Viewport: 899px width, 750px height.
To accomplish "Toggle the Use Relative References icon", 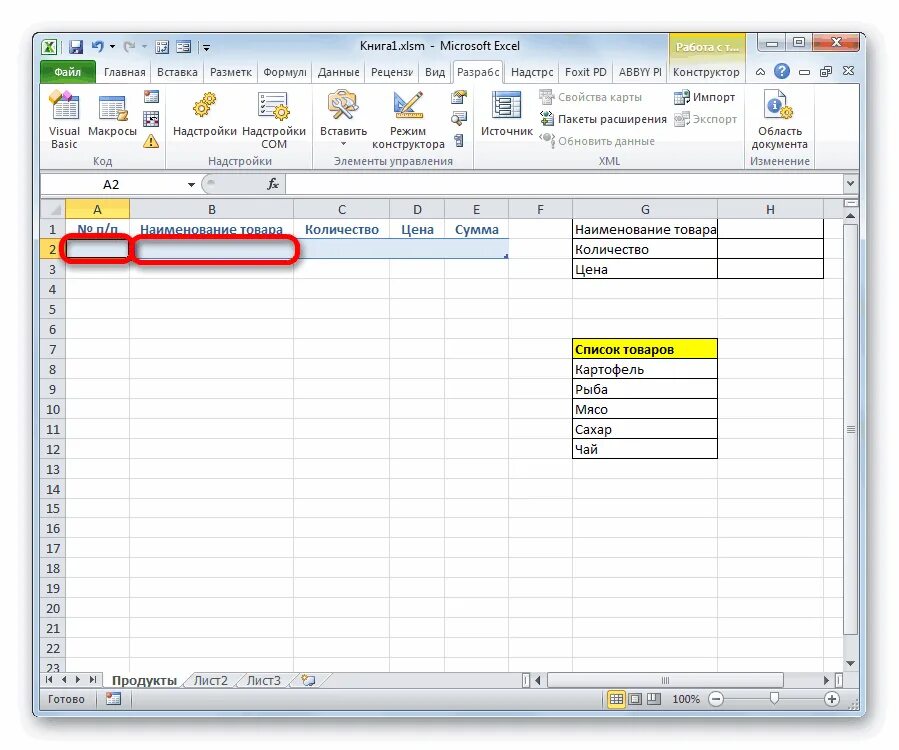I will [x=151, y=119].
